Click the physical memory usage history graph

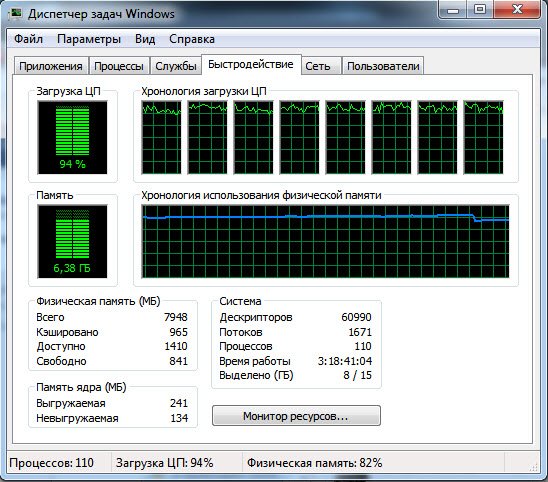(x=325, y=242)
